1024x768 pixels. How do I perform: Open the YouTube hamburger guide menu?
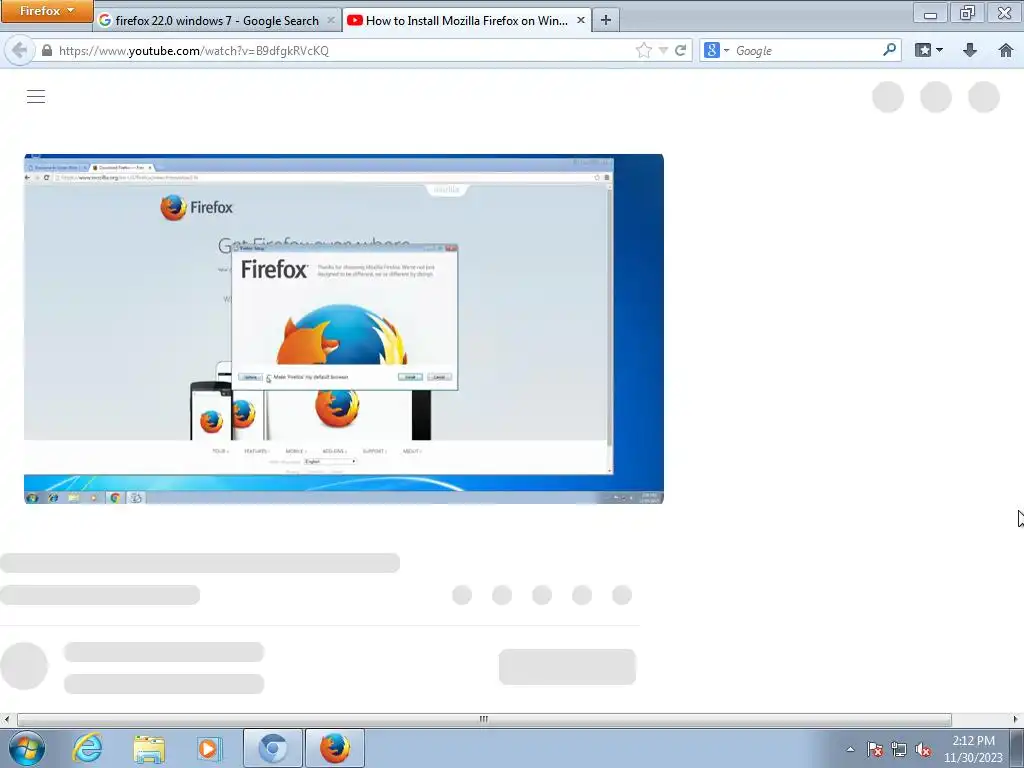[36, 97]
